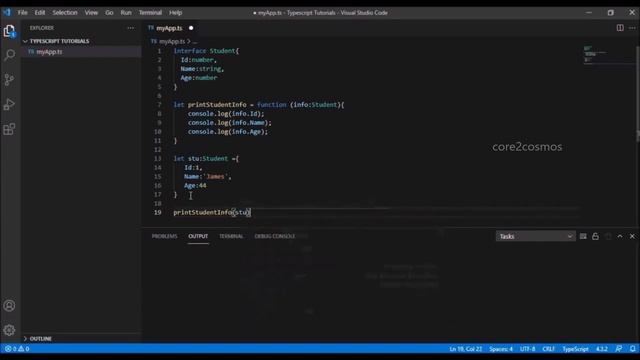
Task: Open the Accounts icon in activity bar
Action: coord(9,306)
